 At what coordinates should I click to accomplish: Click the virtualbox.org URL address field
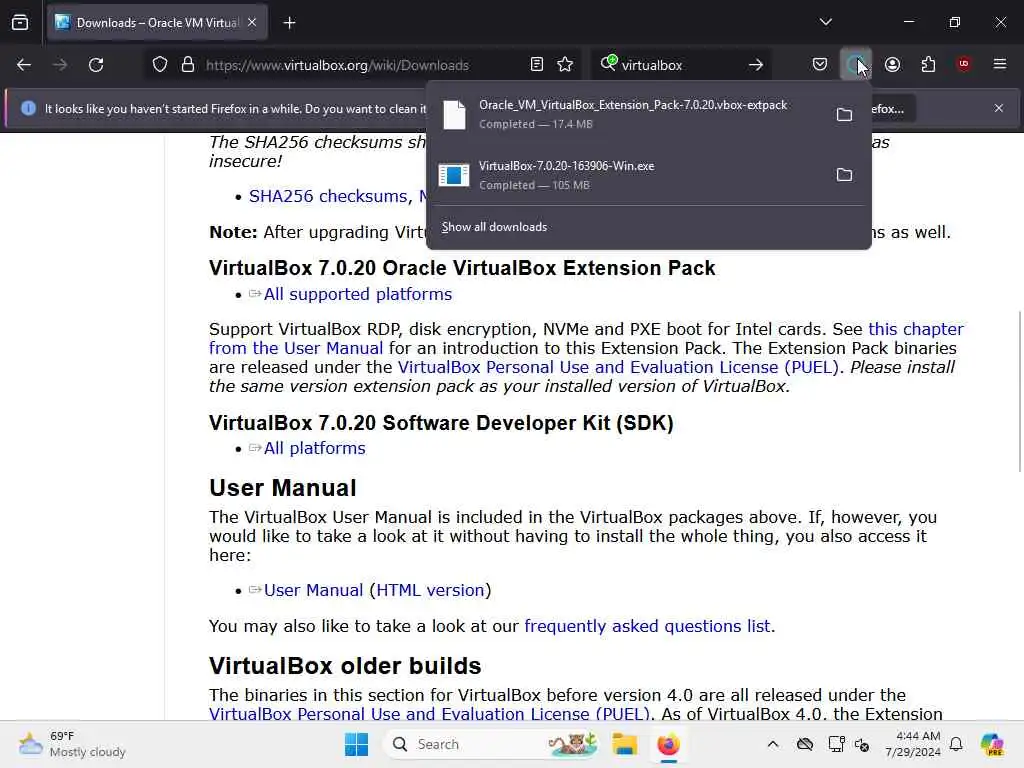coord(337,65)
